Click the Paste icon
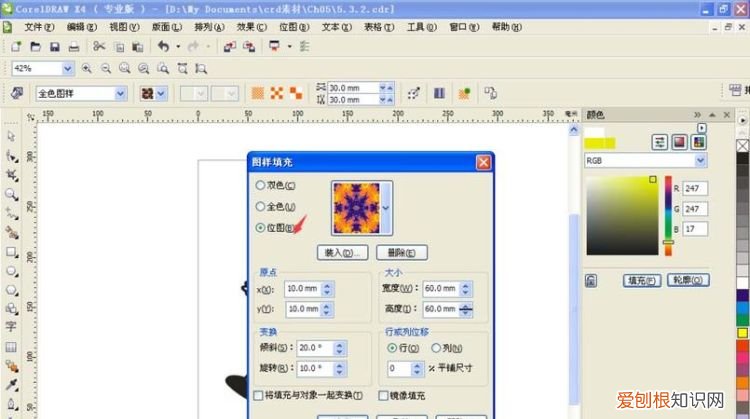Viewport: 750px width, 419px height. (x=138, y=47)
